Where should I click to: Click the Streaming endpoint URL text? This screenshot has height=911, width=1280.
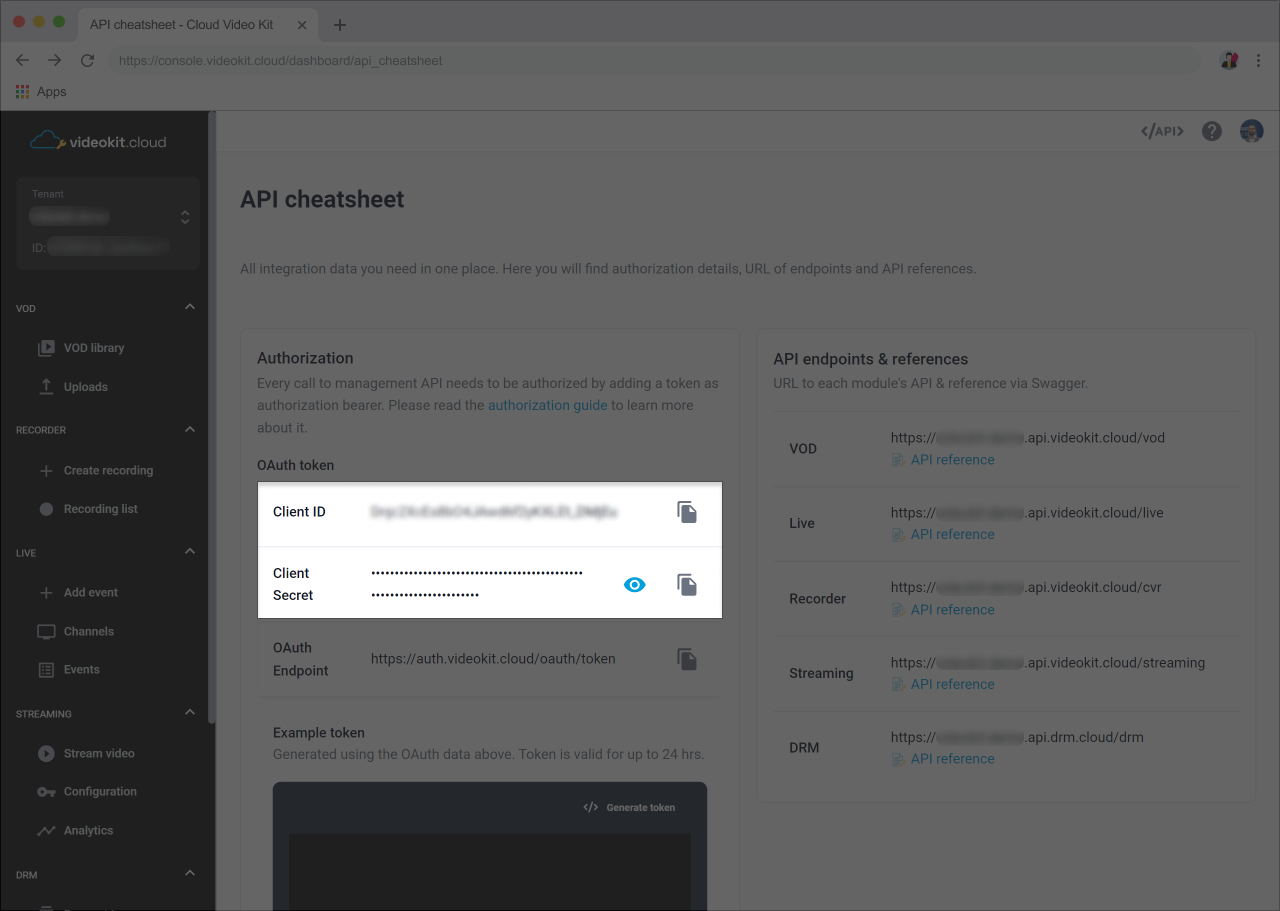pyautogui.click(x=1048, y=662)
